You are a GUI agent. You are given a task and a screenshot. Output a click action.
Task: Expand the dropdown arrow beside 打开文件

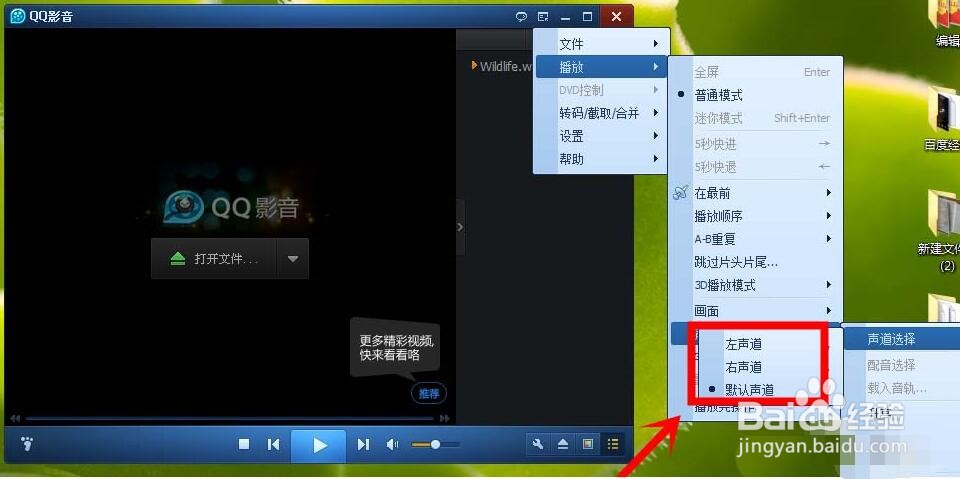pos(293,258)
